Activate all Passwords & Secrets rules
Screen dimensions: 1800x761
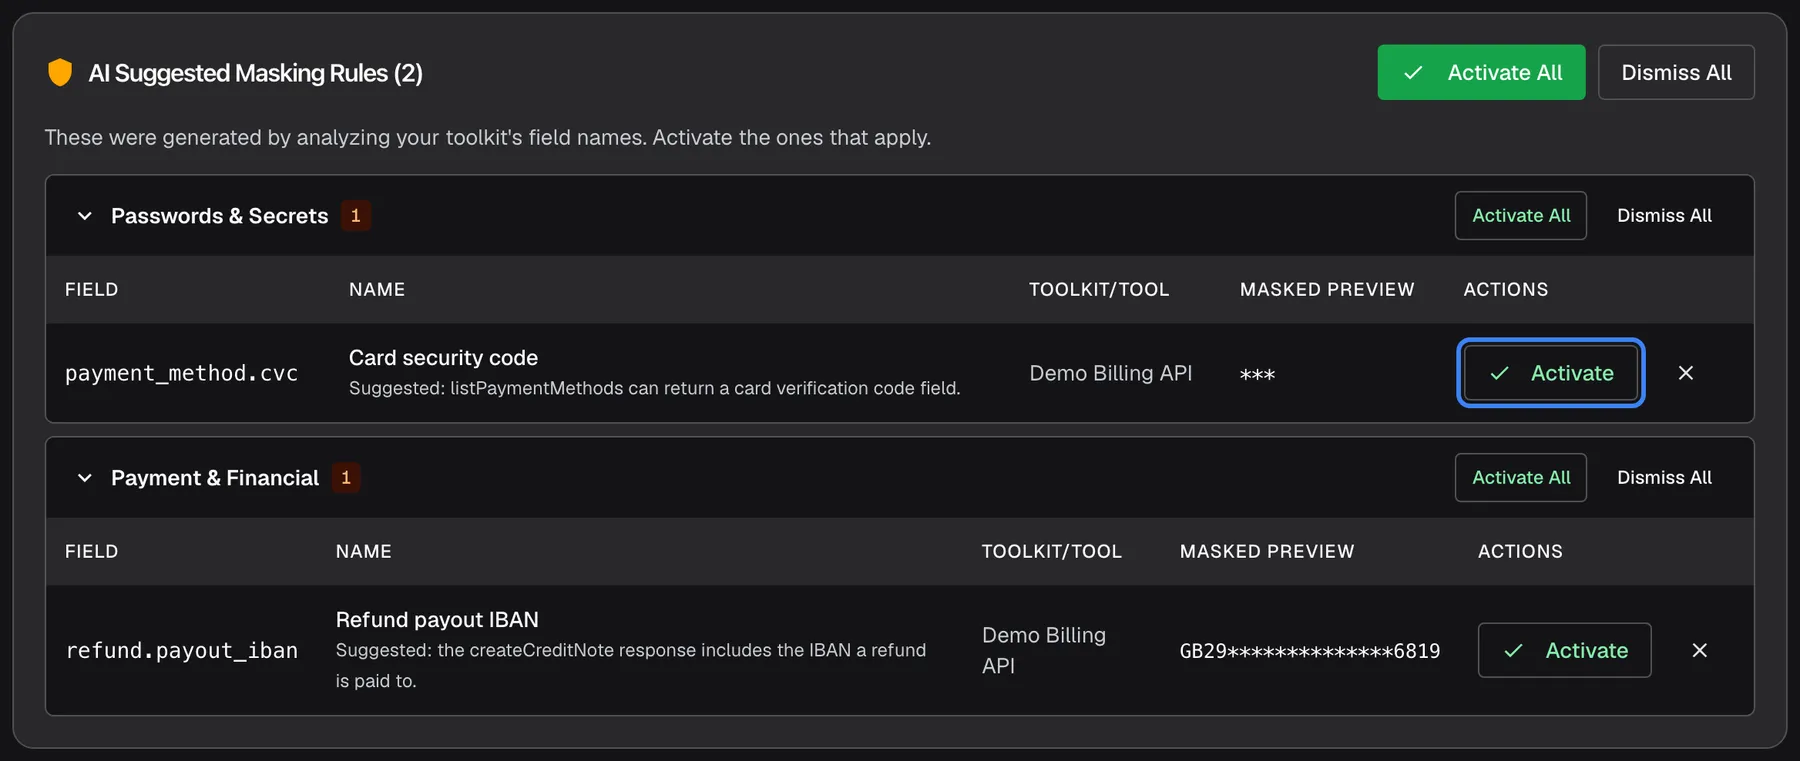pyautogui.click(x=1521, y=216)
